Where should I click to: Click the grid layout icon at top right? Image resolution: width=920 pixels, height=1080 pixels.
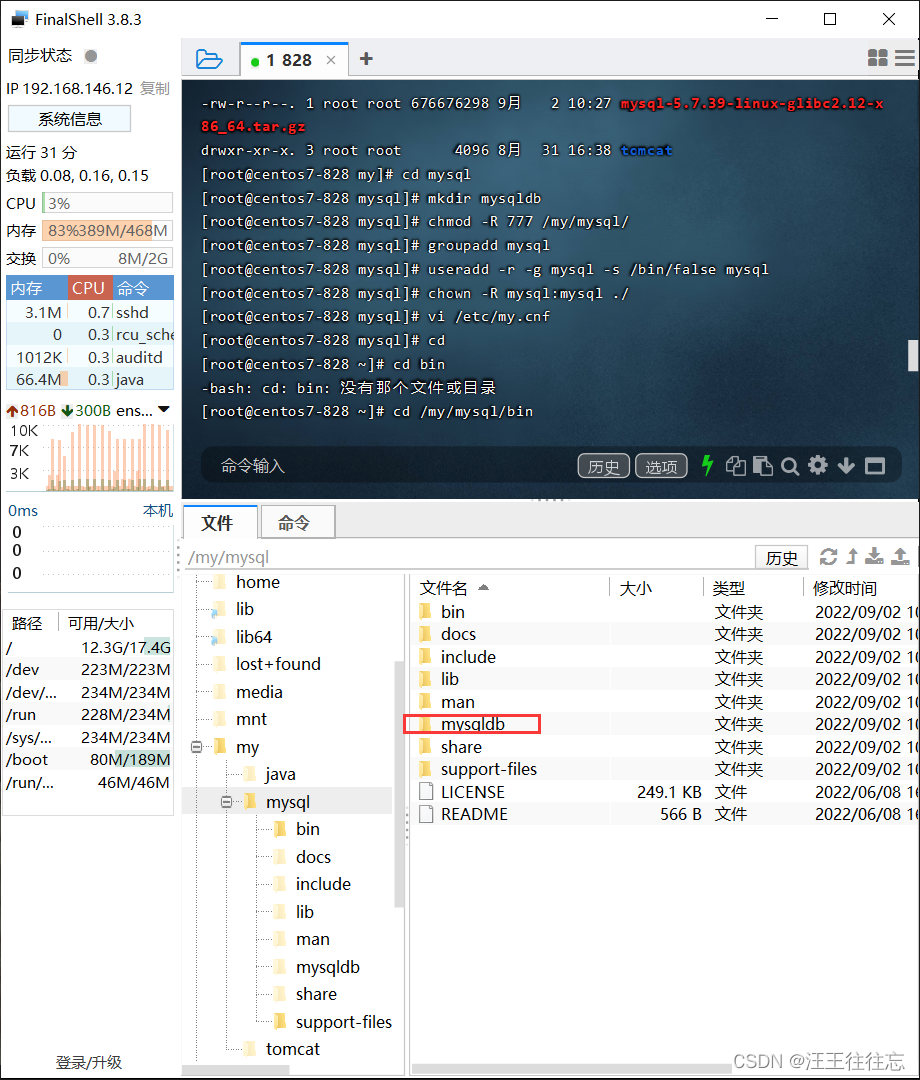point(878,57)
